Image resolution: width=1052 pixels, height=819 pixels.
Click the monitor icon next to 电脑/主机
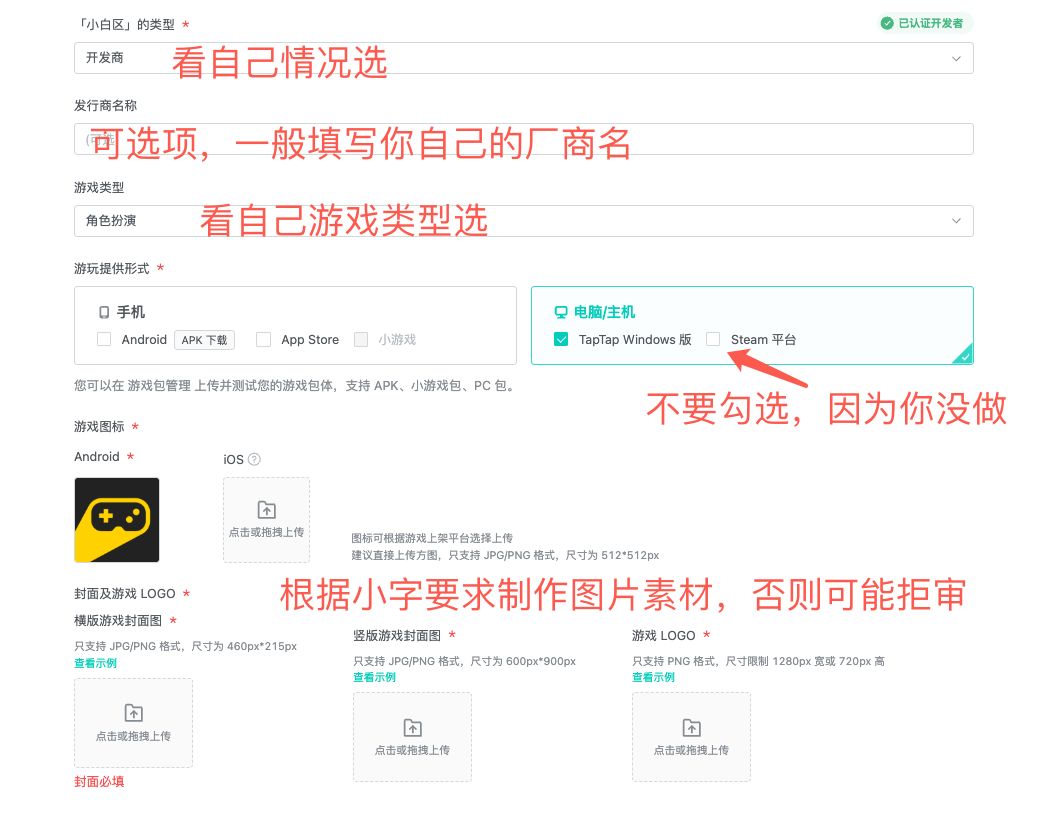click(x=561, y=312)
